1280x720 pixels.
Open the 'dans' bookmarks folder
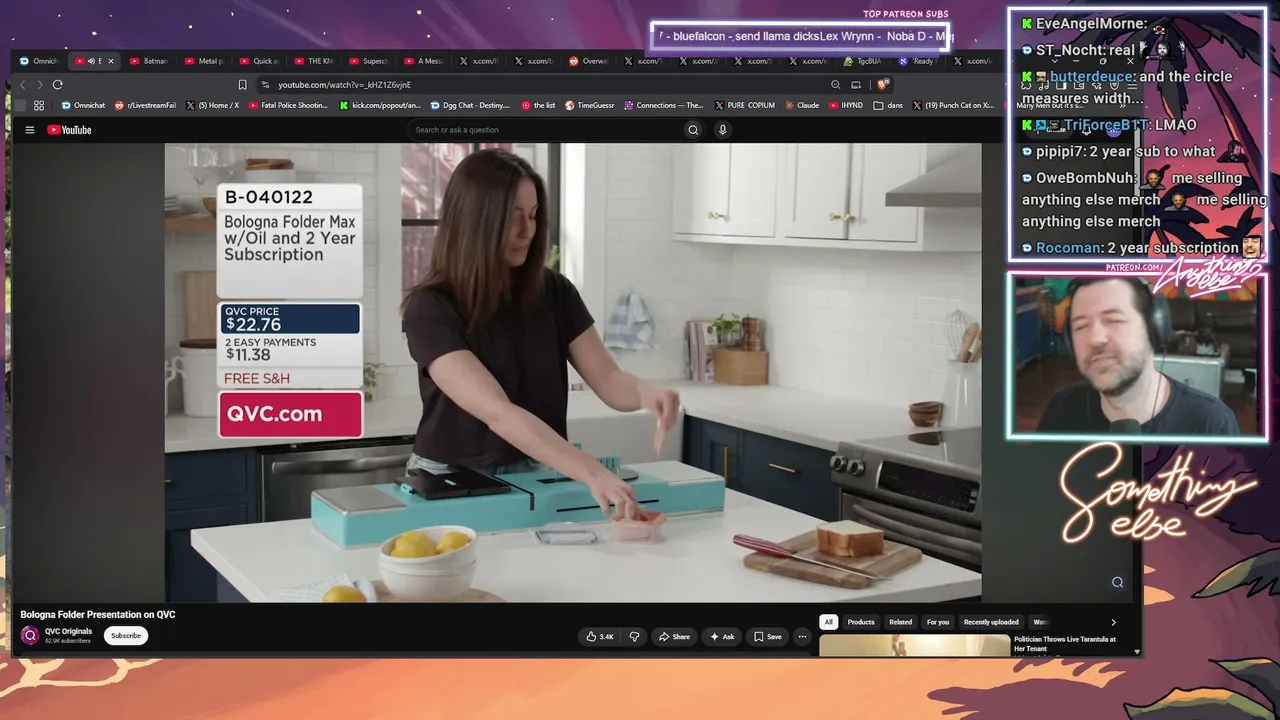(x=889, y=105)
